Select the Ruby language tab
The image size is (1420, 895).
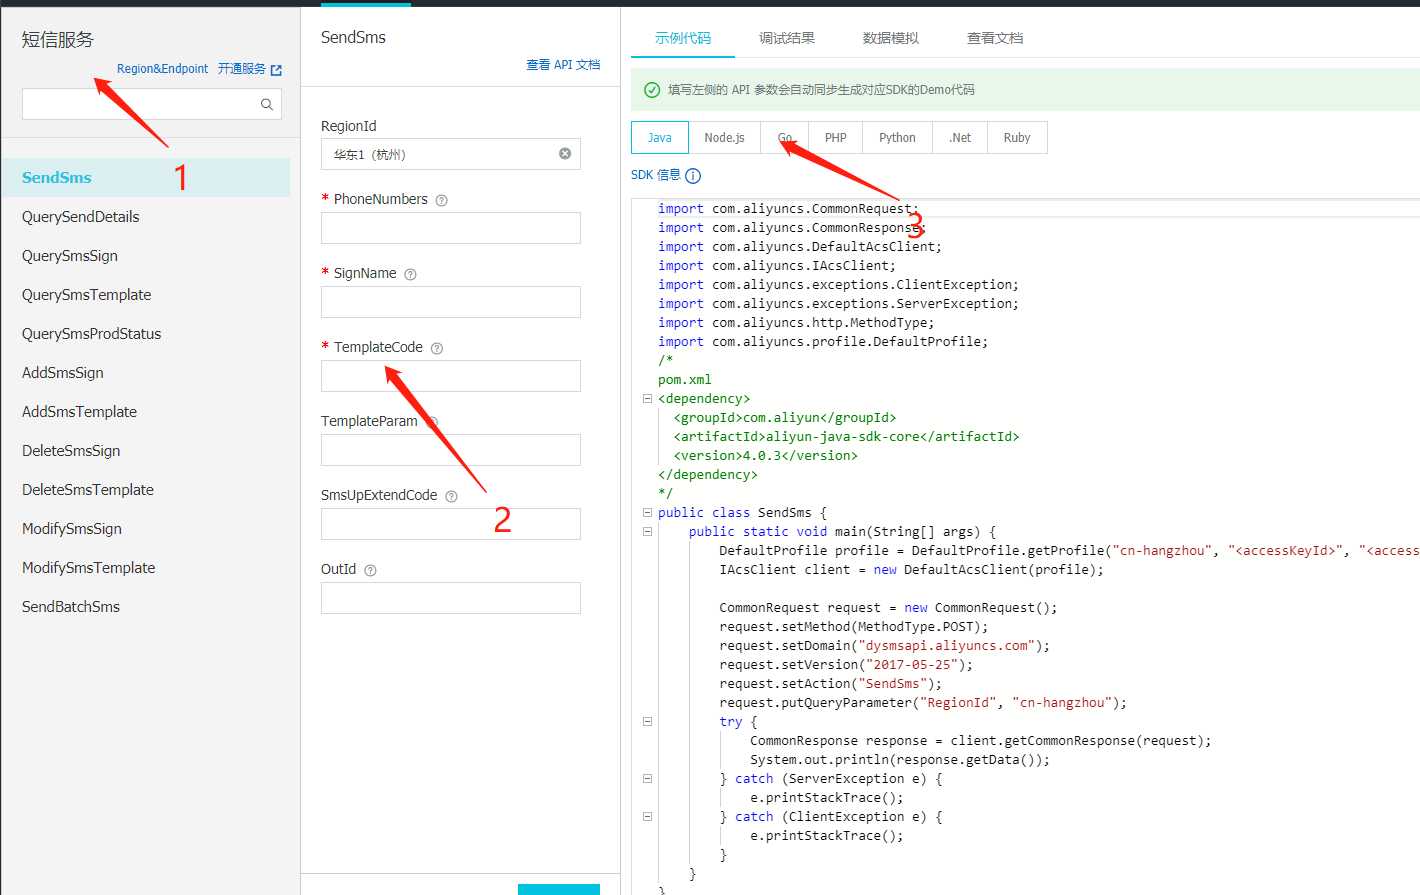pos(1017,138)
